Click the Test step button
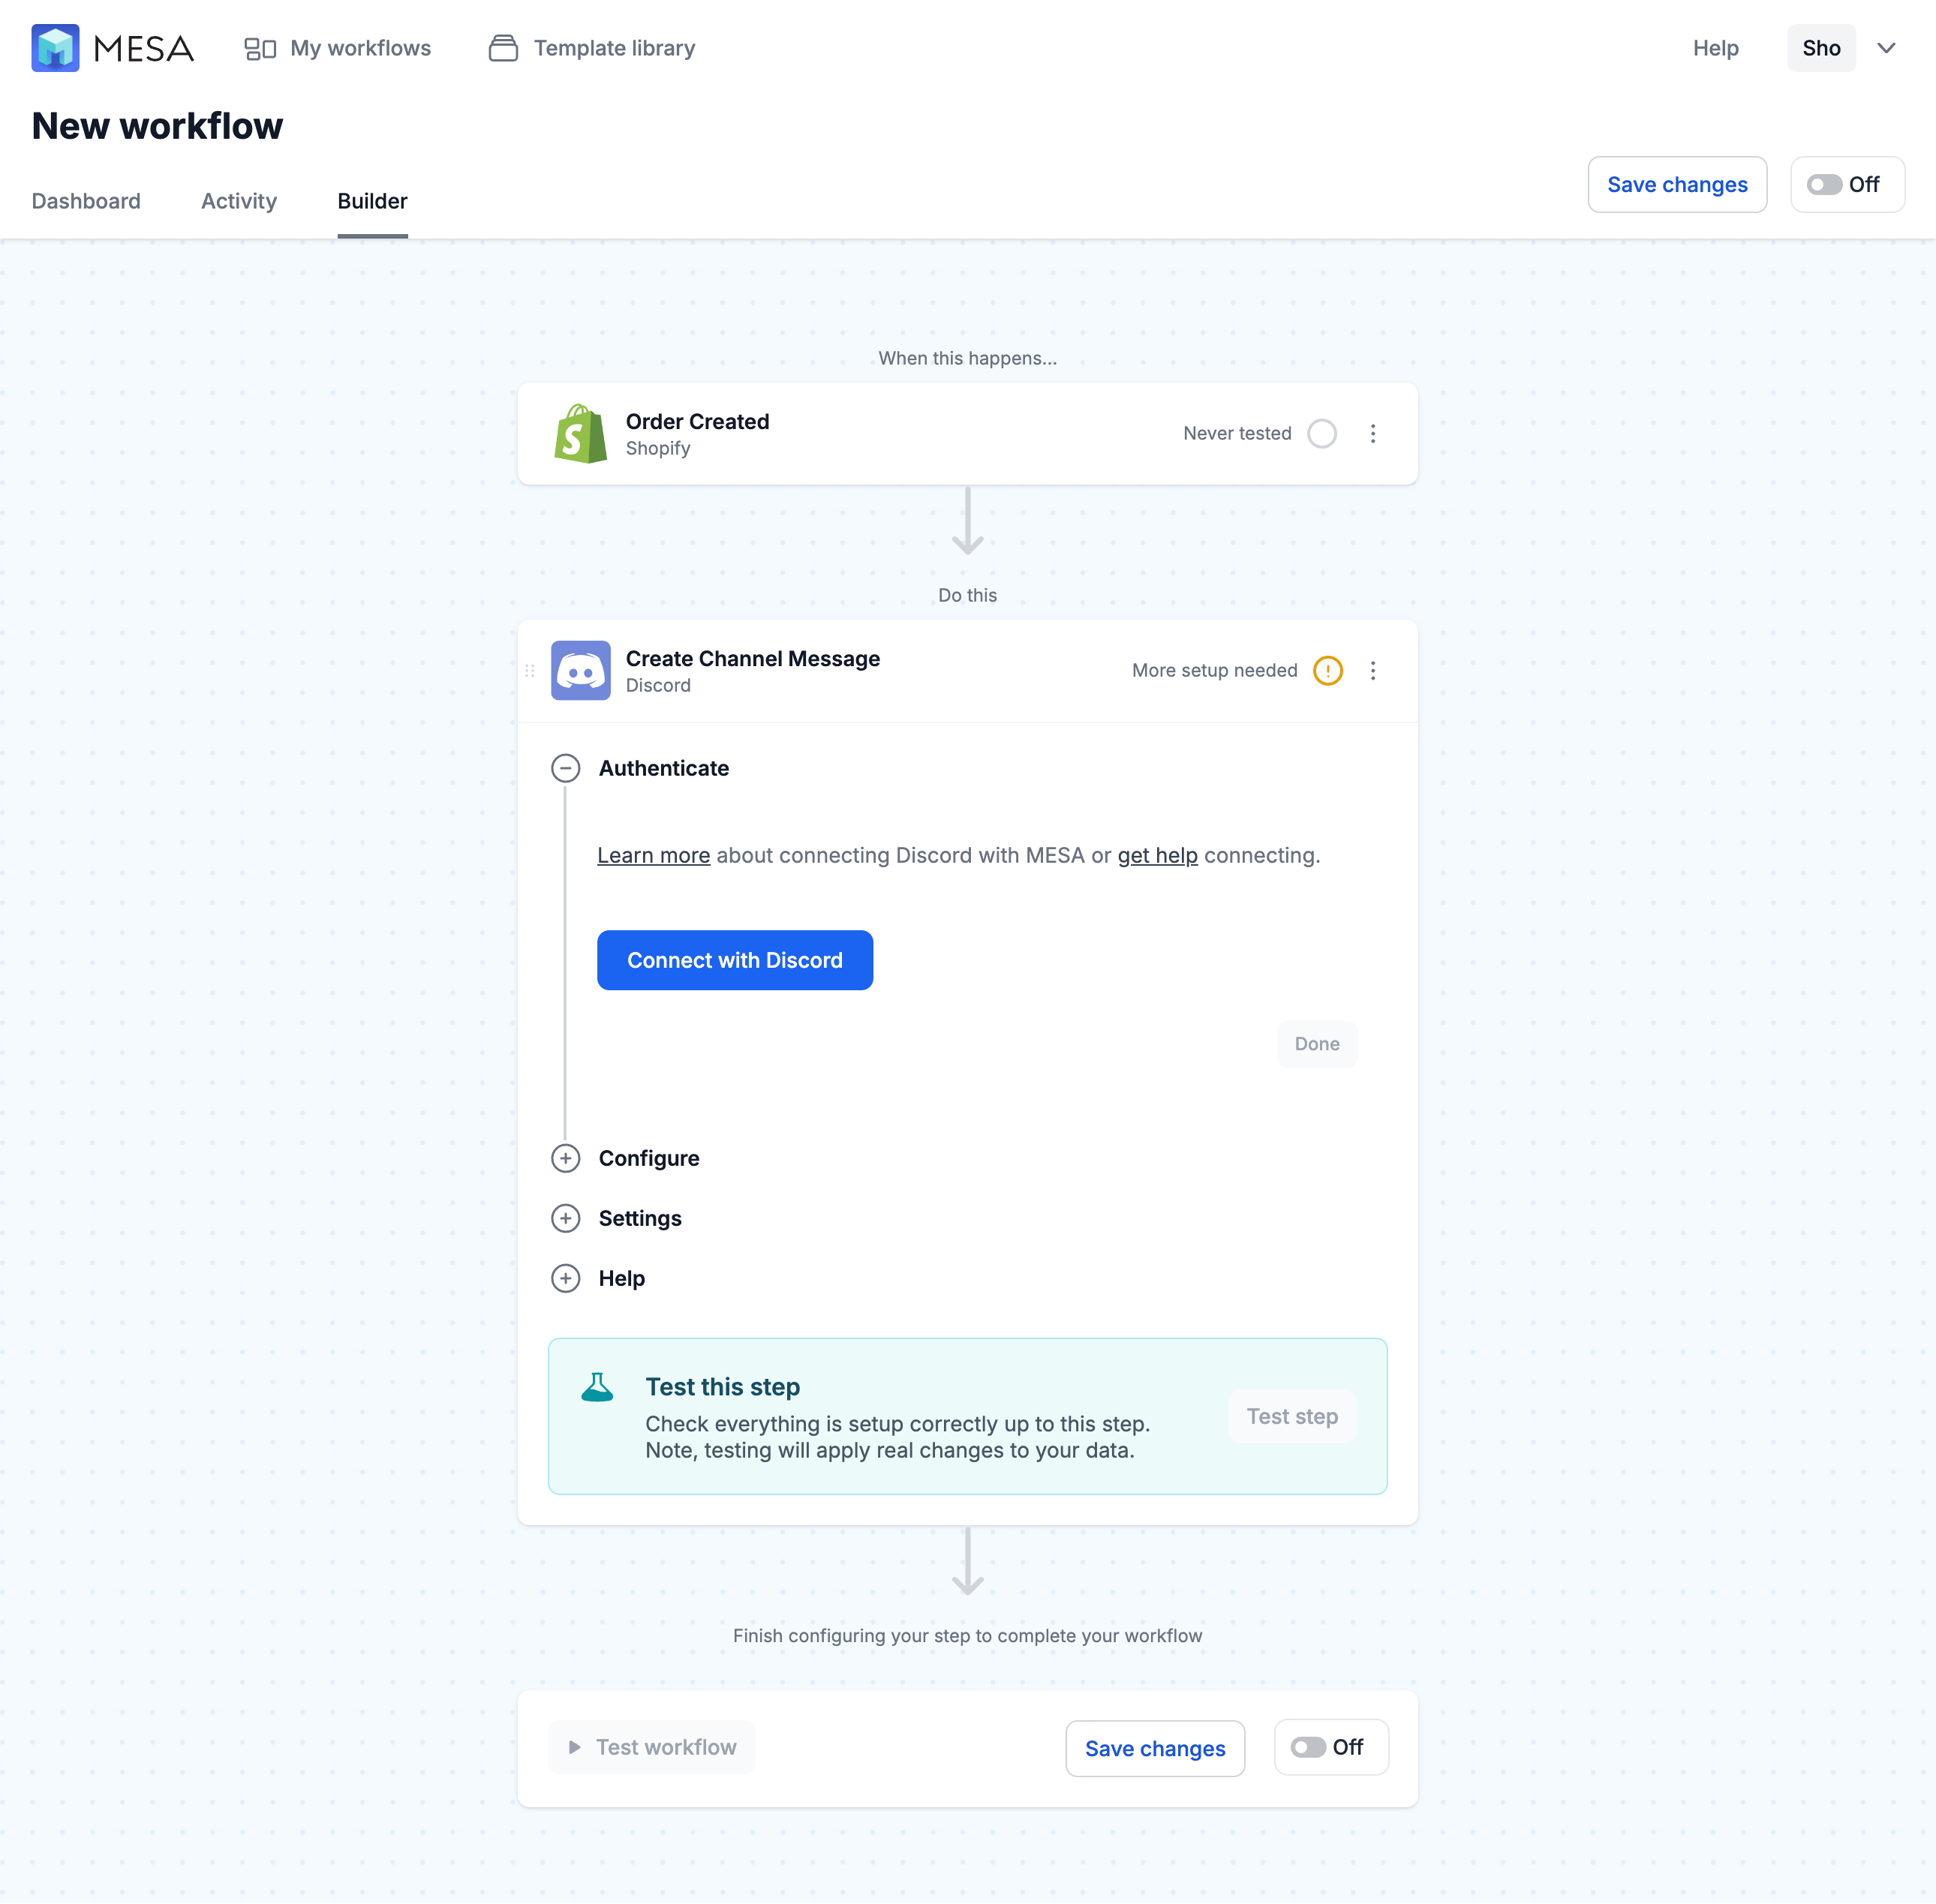 [1292, 1416]
